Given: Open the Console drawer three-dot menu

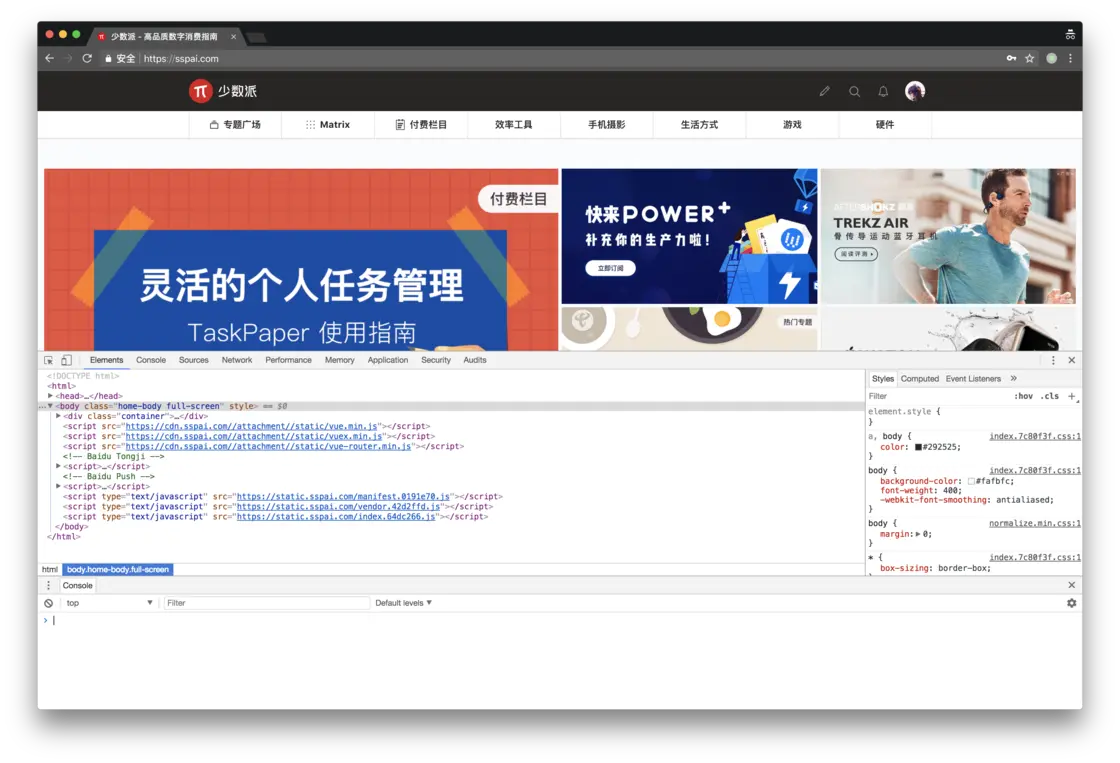Looking at the screenshot, I should [49, 586].
